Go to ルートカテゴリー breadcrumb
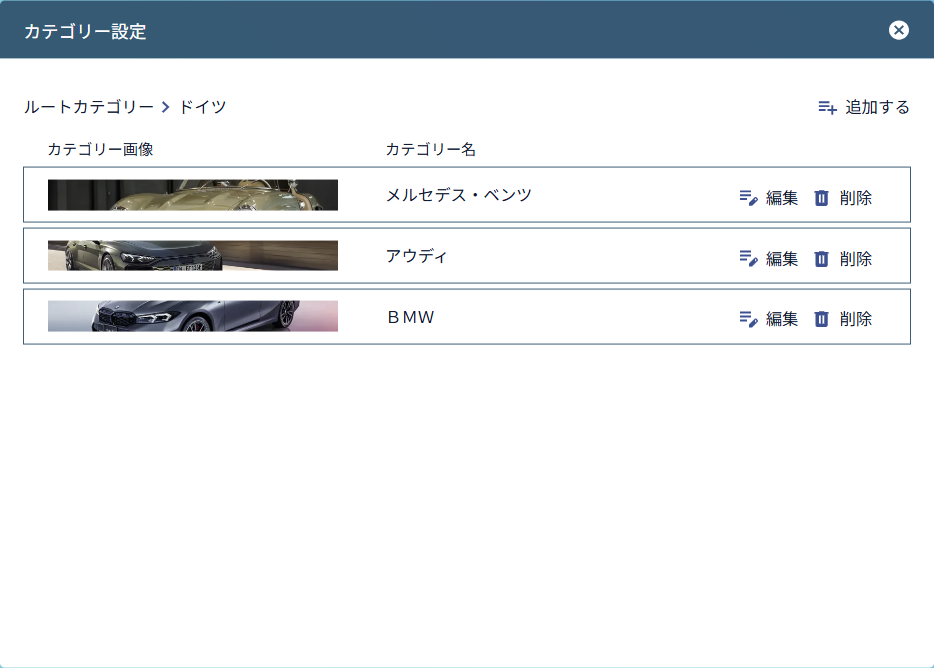This screenshot has width=934, height=668. (89, 107)
